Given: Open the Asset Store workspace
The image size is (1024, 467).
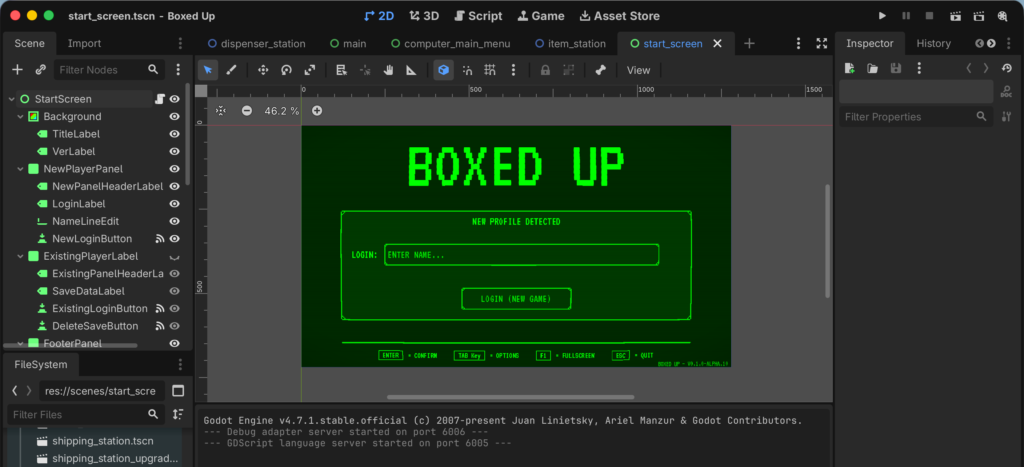Looking at the screenshot, I should (620, 16).
